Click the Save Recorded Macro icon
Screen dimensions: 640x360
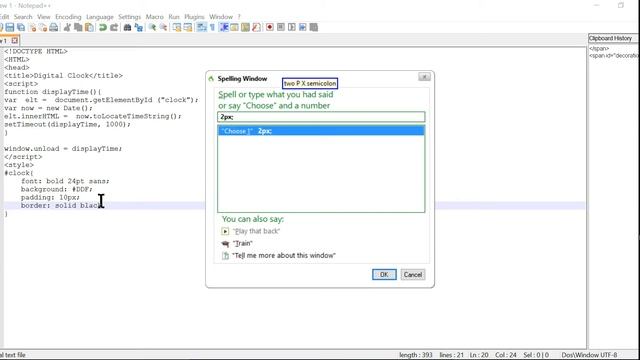pyautogui.click(x=313, y=27)
